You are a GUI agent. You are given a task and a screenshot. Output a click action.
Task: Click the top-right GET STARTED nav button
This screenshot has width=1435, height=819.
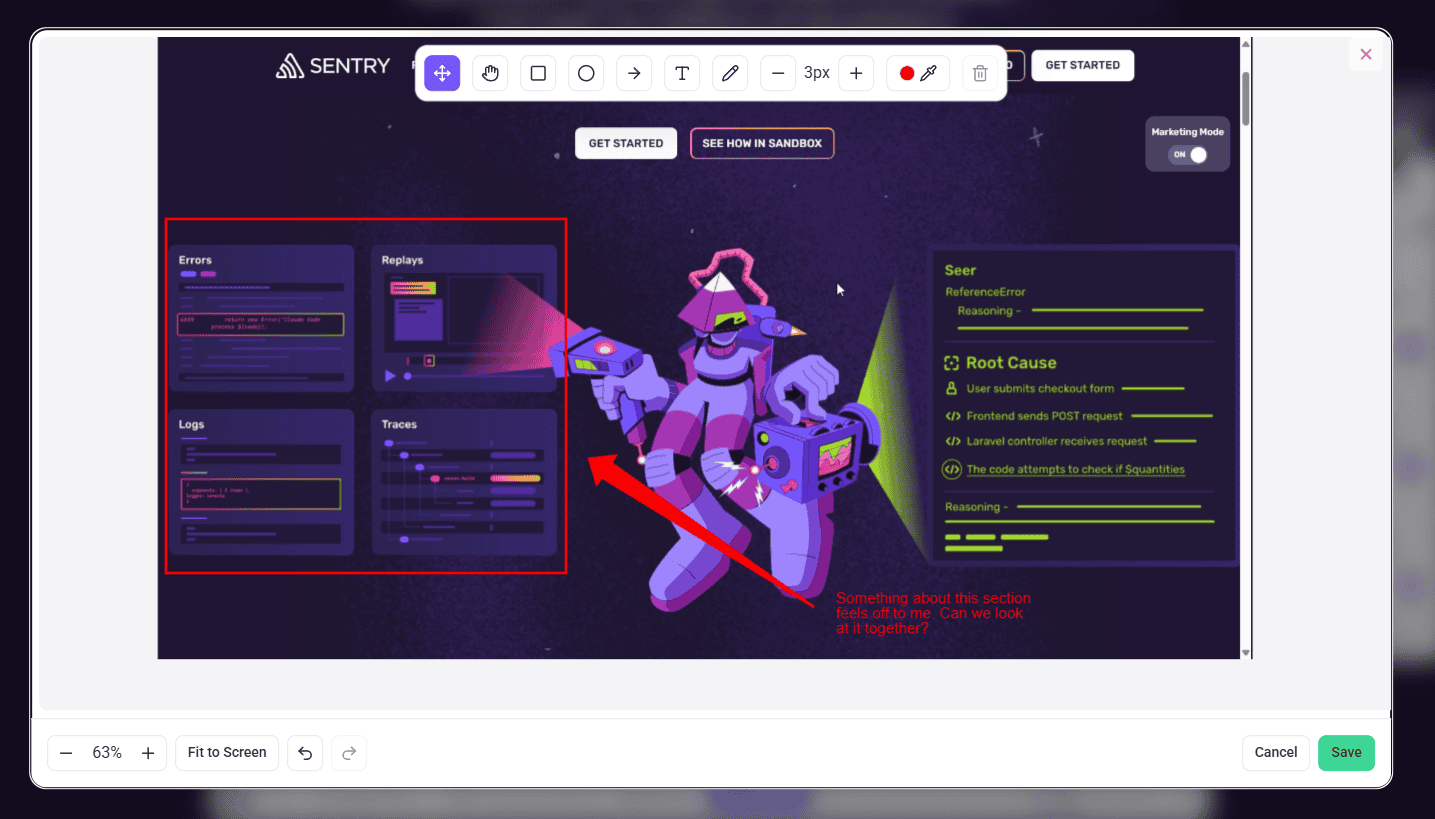coord(1083,65)
